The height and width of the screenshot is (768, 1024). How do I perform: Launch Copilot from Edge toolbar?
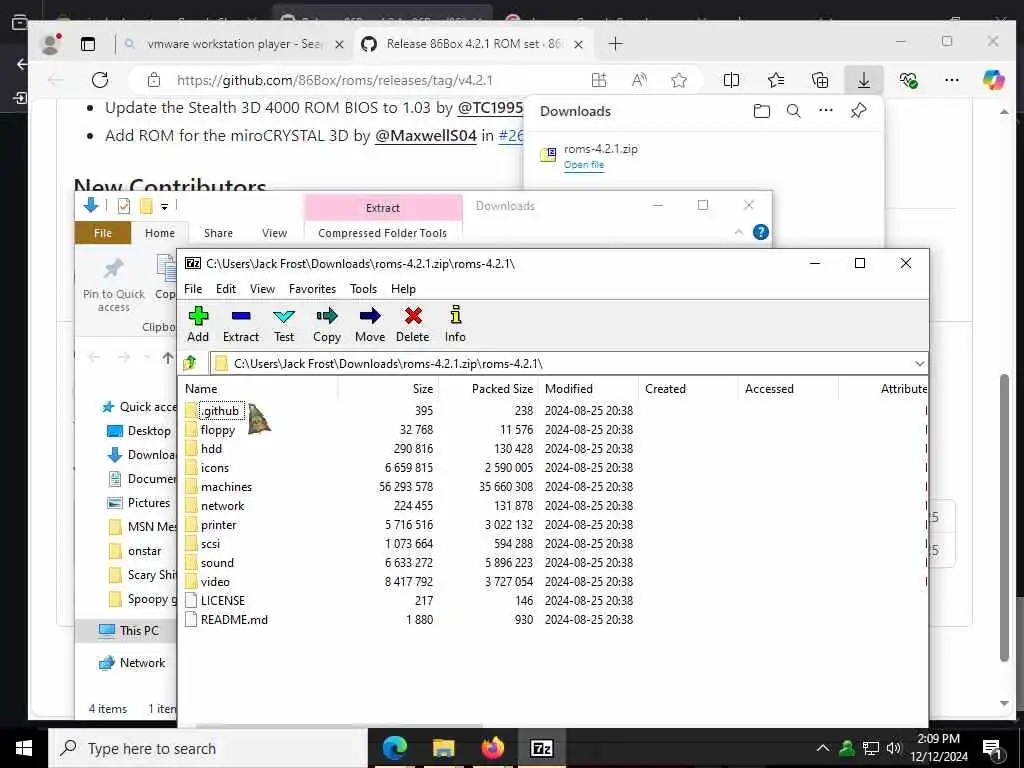pos(993,80)
